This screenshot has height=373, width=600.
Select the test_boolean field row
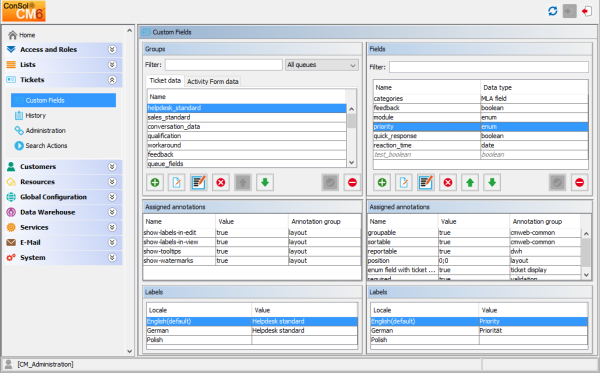click(x=481, y=155)
